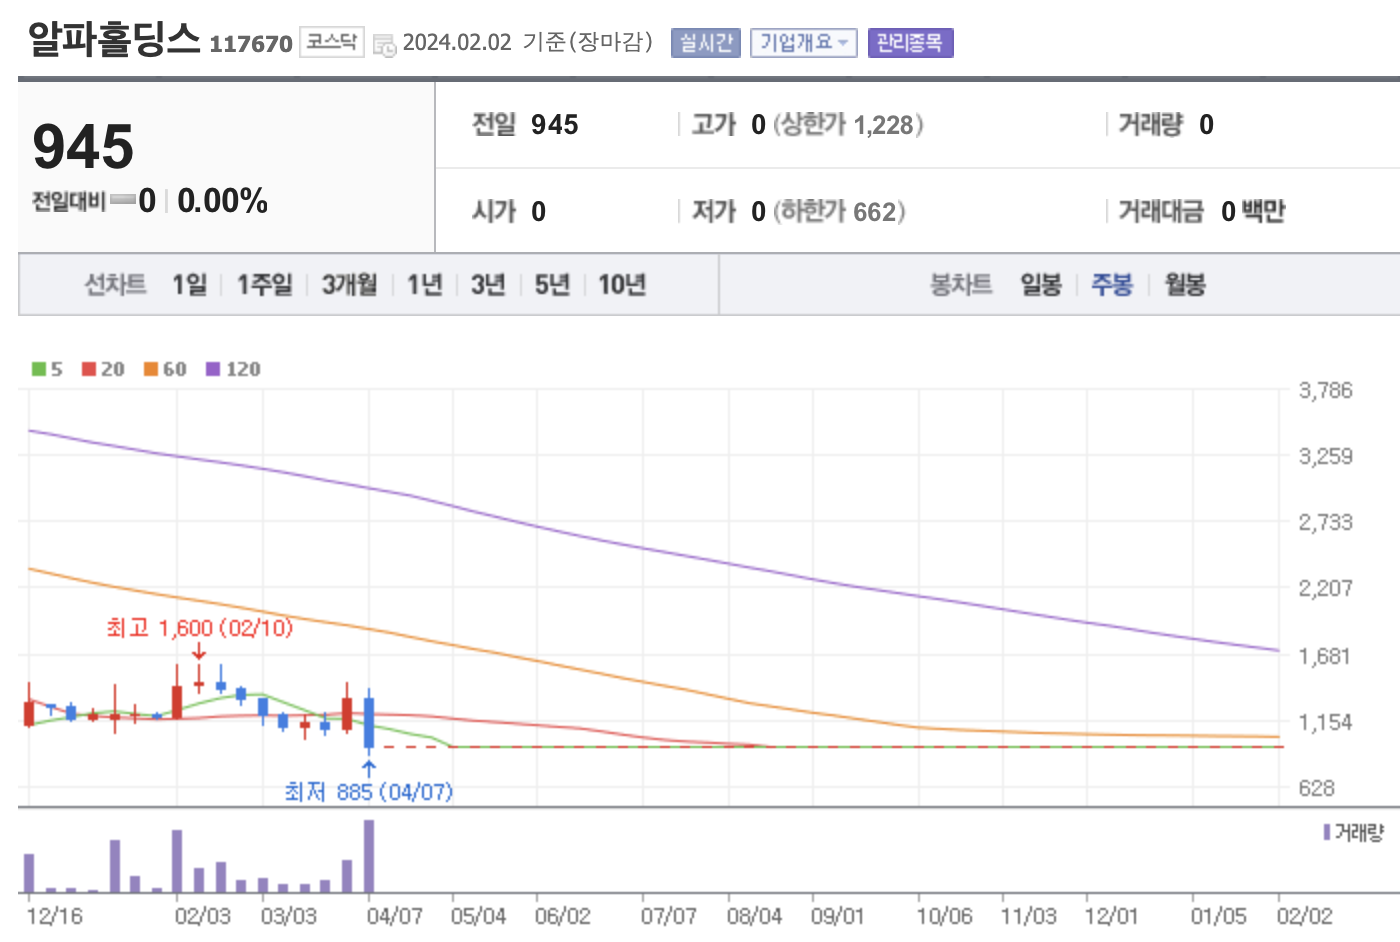Click the green 5 moving average legend
This screenshot has width=1400, height=942.
[47, 369]
